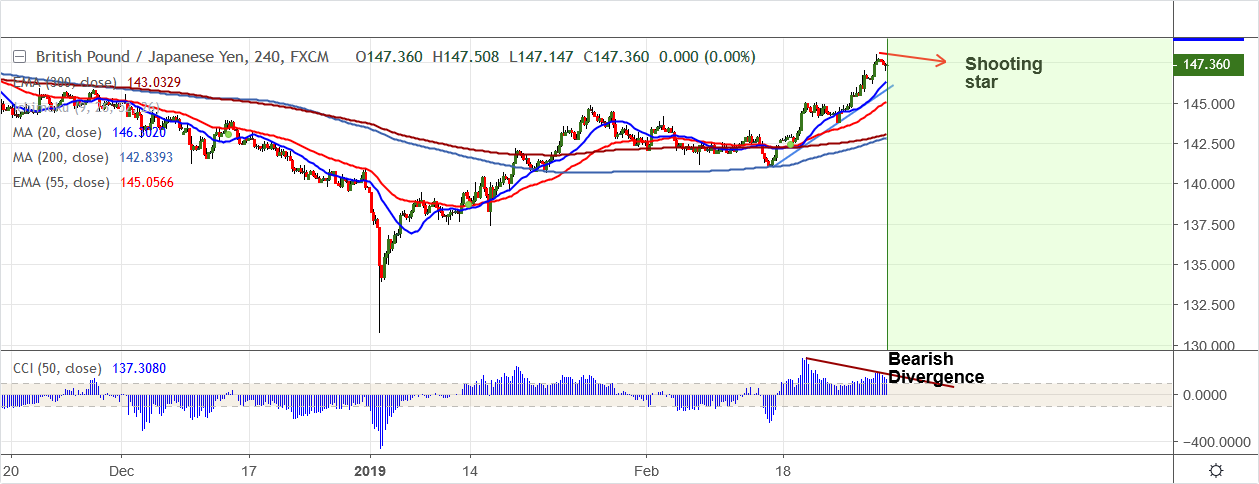Screen dimensions: 1259x484
Task: Click the low value L147.147
Action: tap(541, 57)
